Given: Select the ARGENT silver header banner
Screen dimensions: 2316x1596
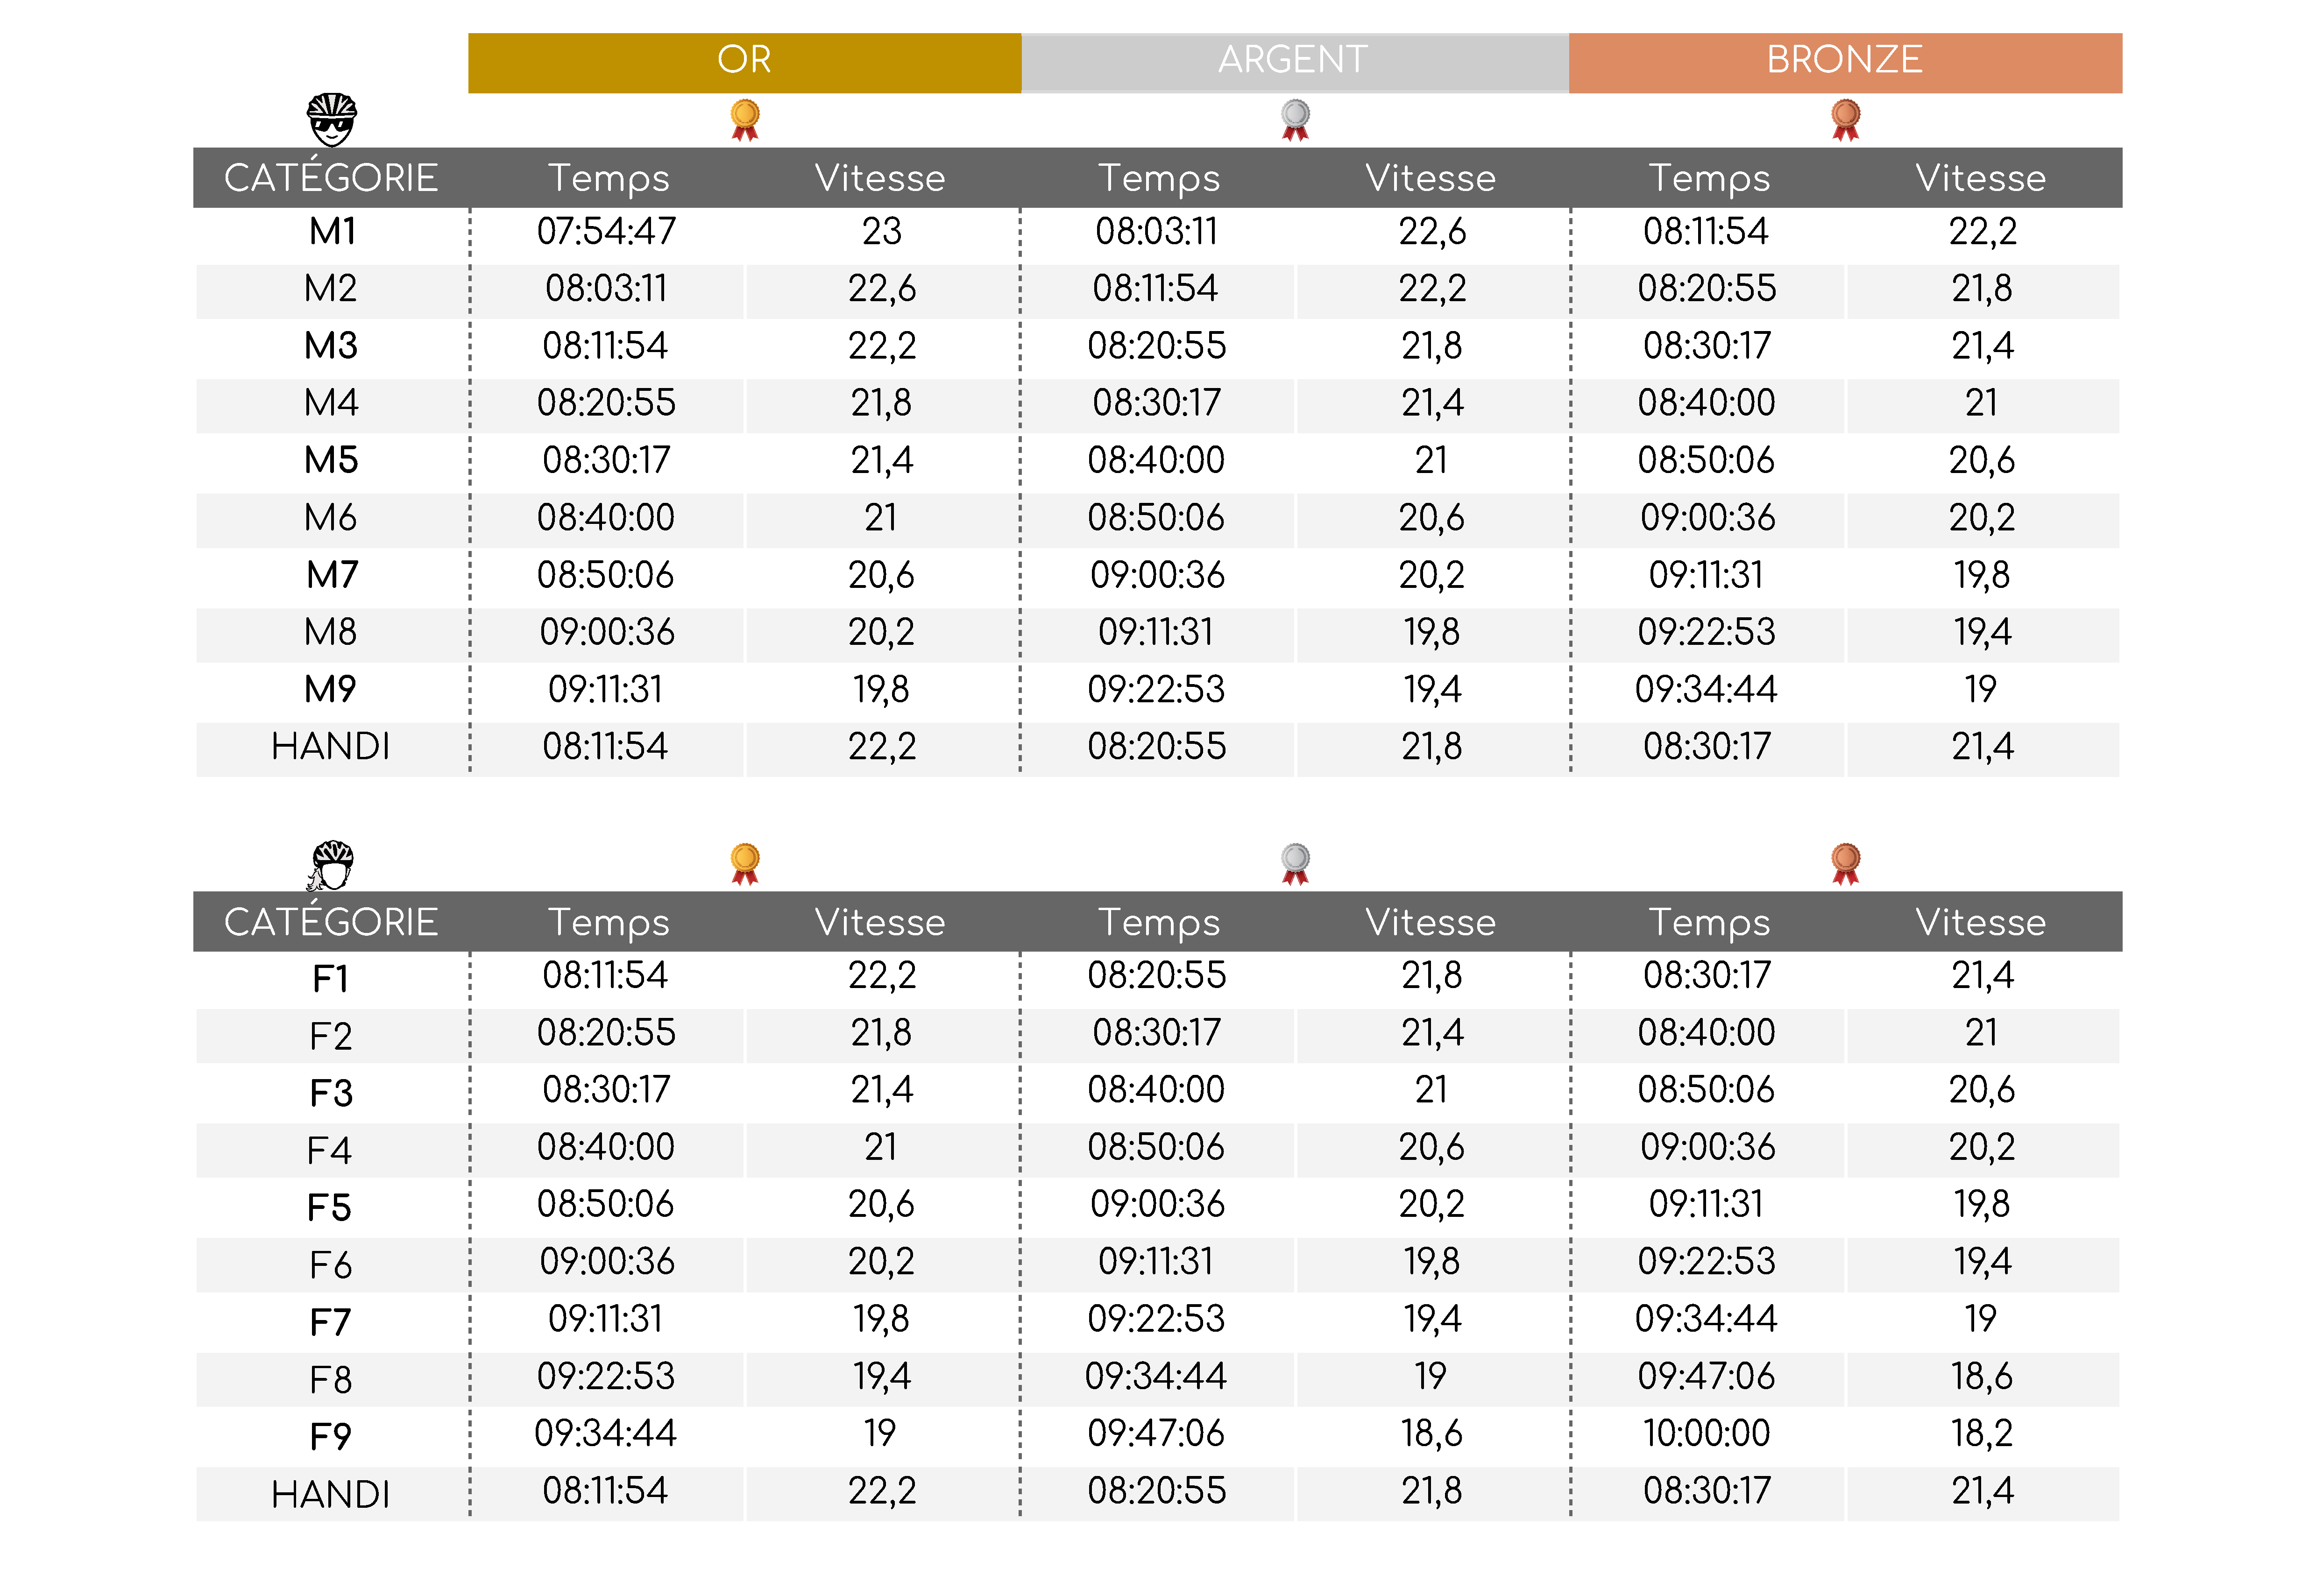Looking at the screenshot, I should 1294,60.
